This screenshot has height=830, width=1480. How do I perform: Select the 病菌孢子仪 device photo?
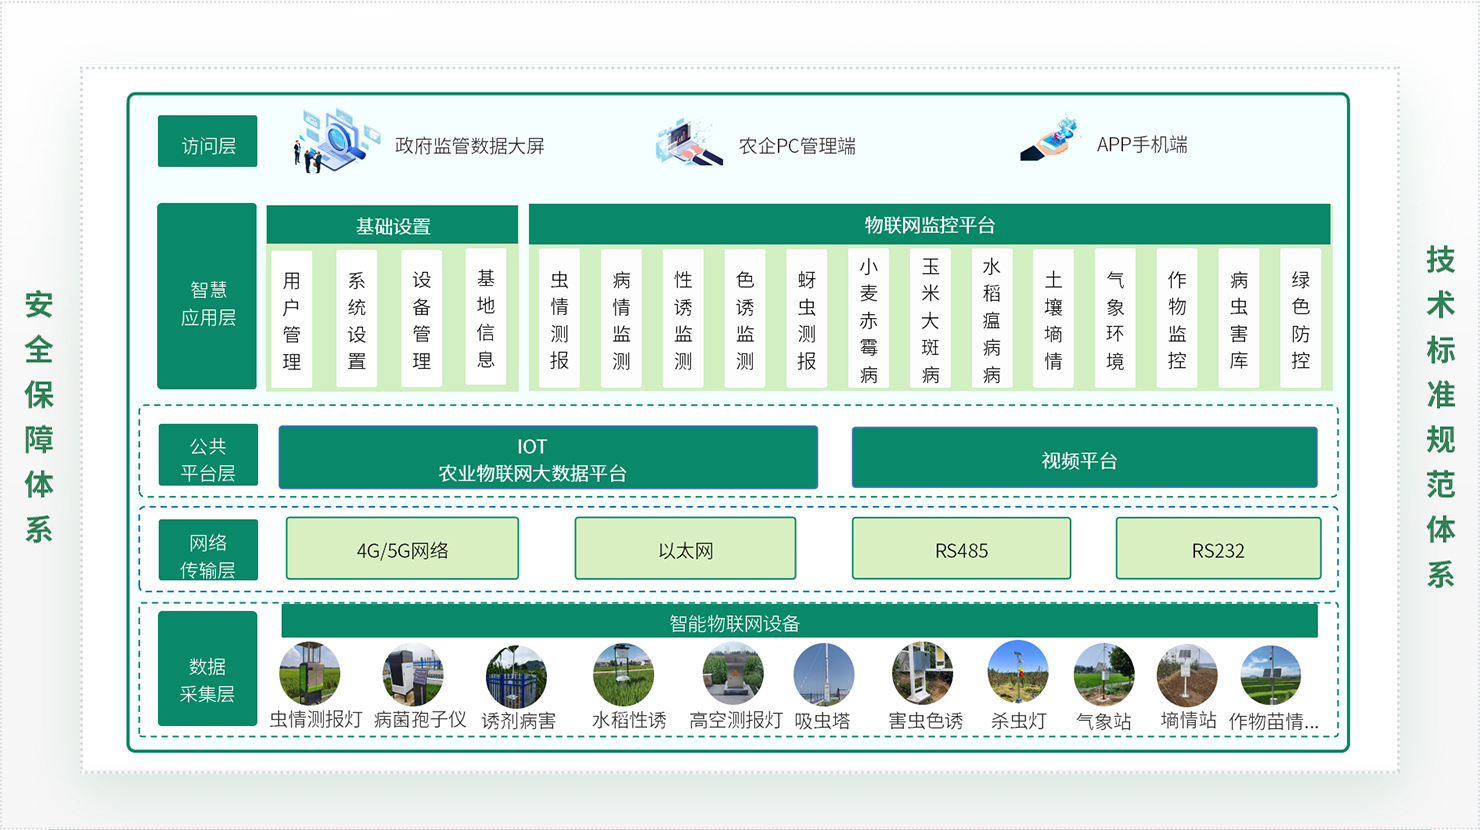pos(413,675)
